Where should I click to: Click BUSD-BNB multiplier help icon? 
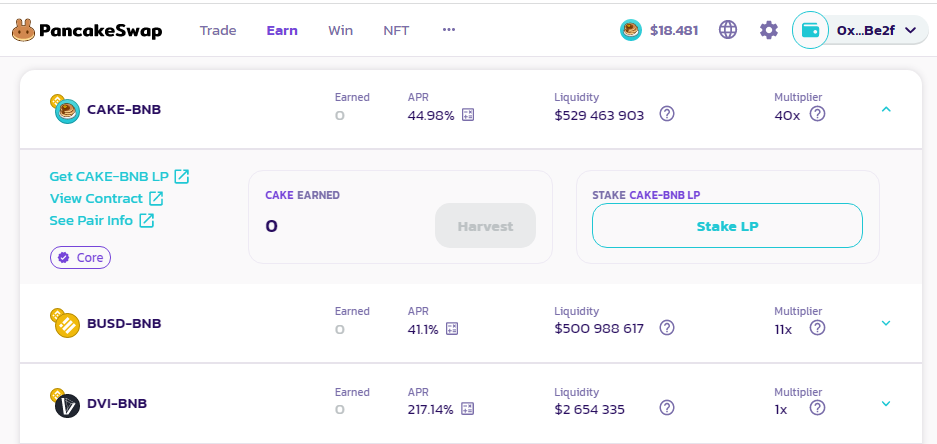(x=817, y=328)
